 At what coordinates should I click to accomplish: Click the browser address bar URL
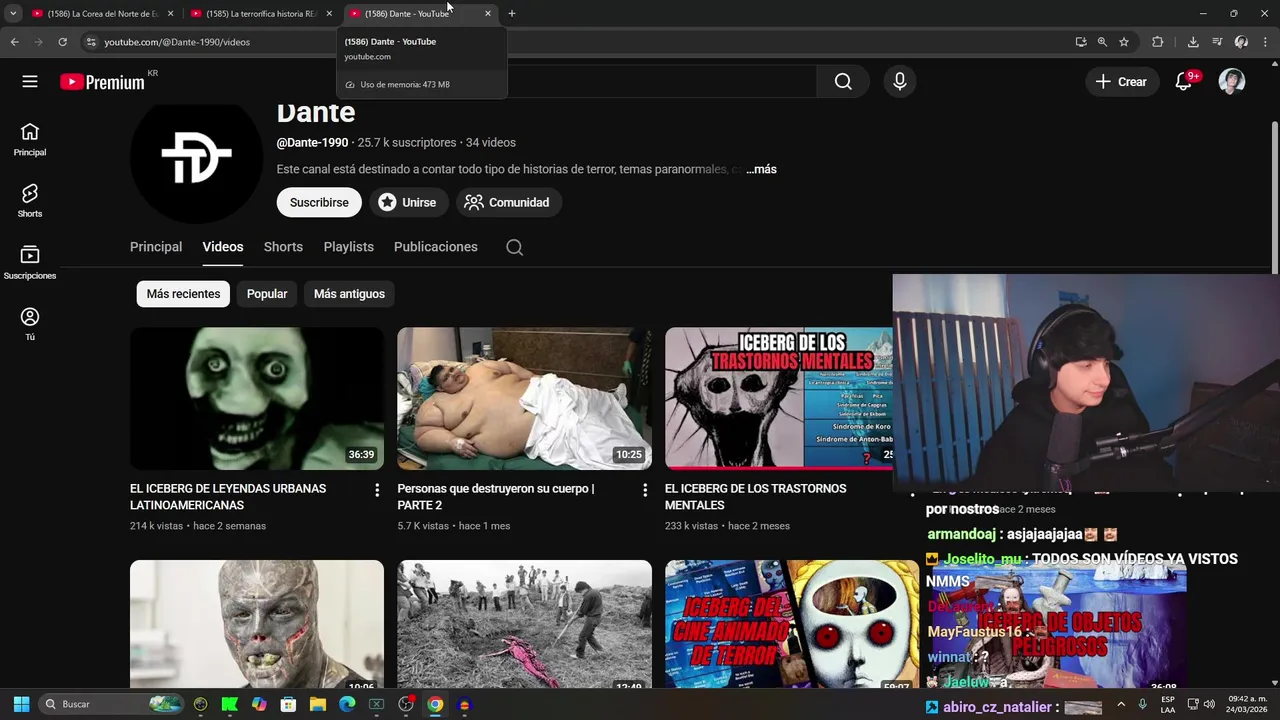177,42
